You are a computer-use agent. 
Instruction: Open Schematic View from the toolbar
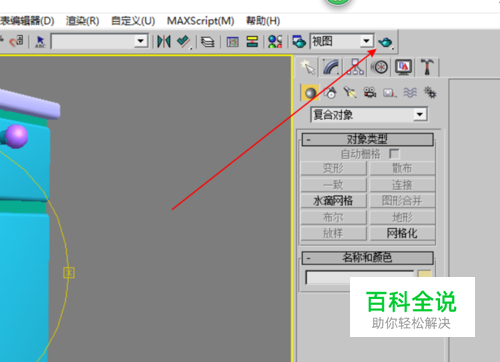[252, 42]
